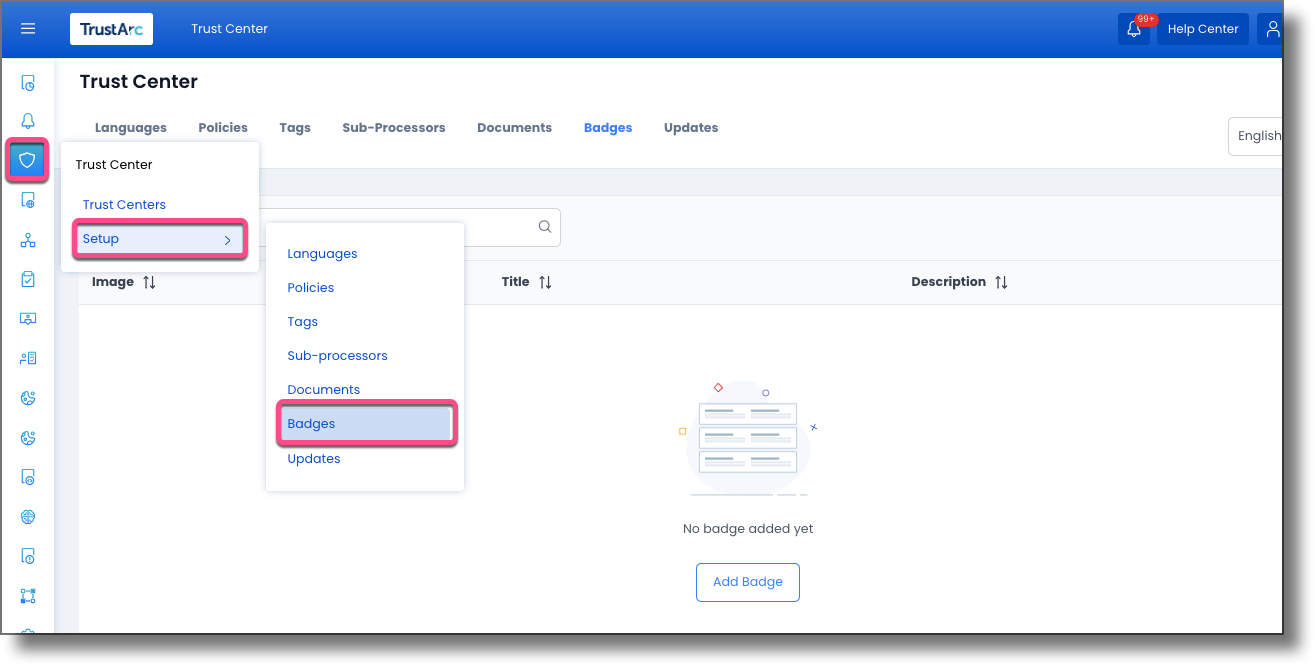Choose Badges in the Setup submenu
The image size is (1315, 666).
(x=311, y=423)
